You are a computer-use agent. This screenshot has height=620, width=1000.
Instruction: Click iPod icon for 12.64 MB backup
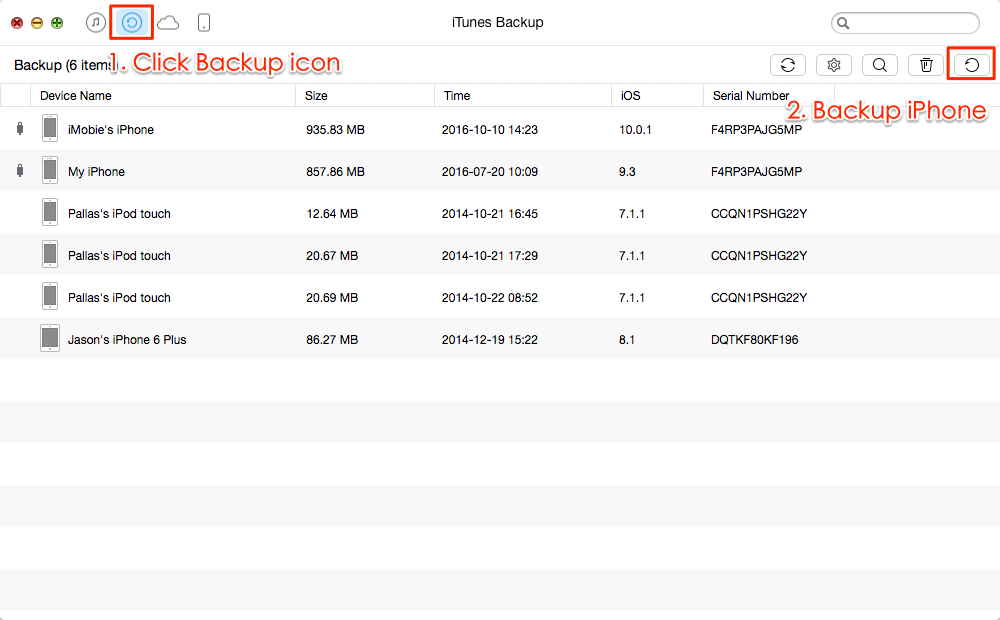click(50, 212)
